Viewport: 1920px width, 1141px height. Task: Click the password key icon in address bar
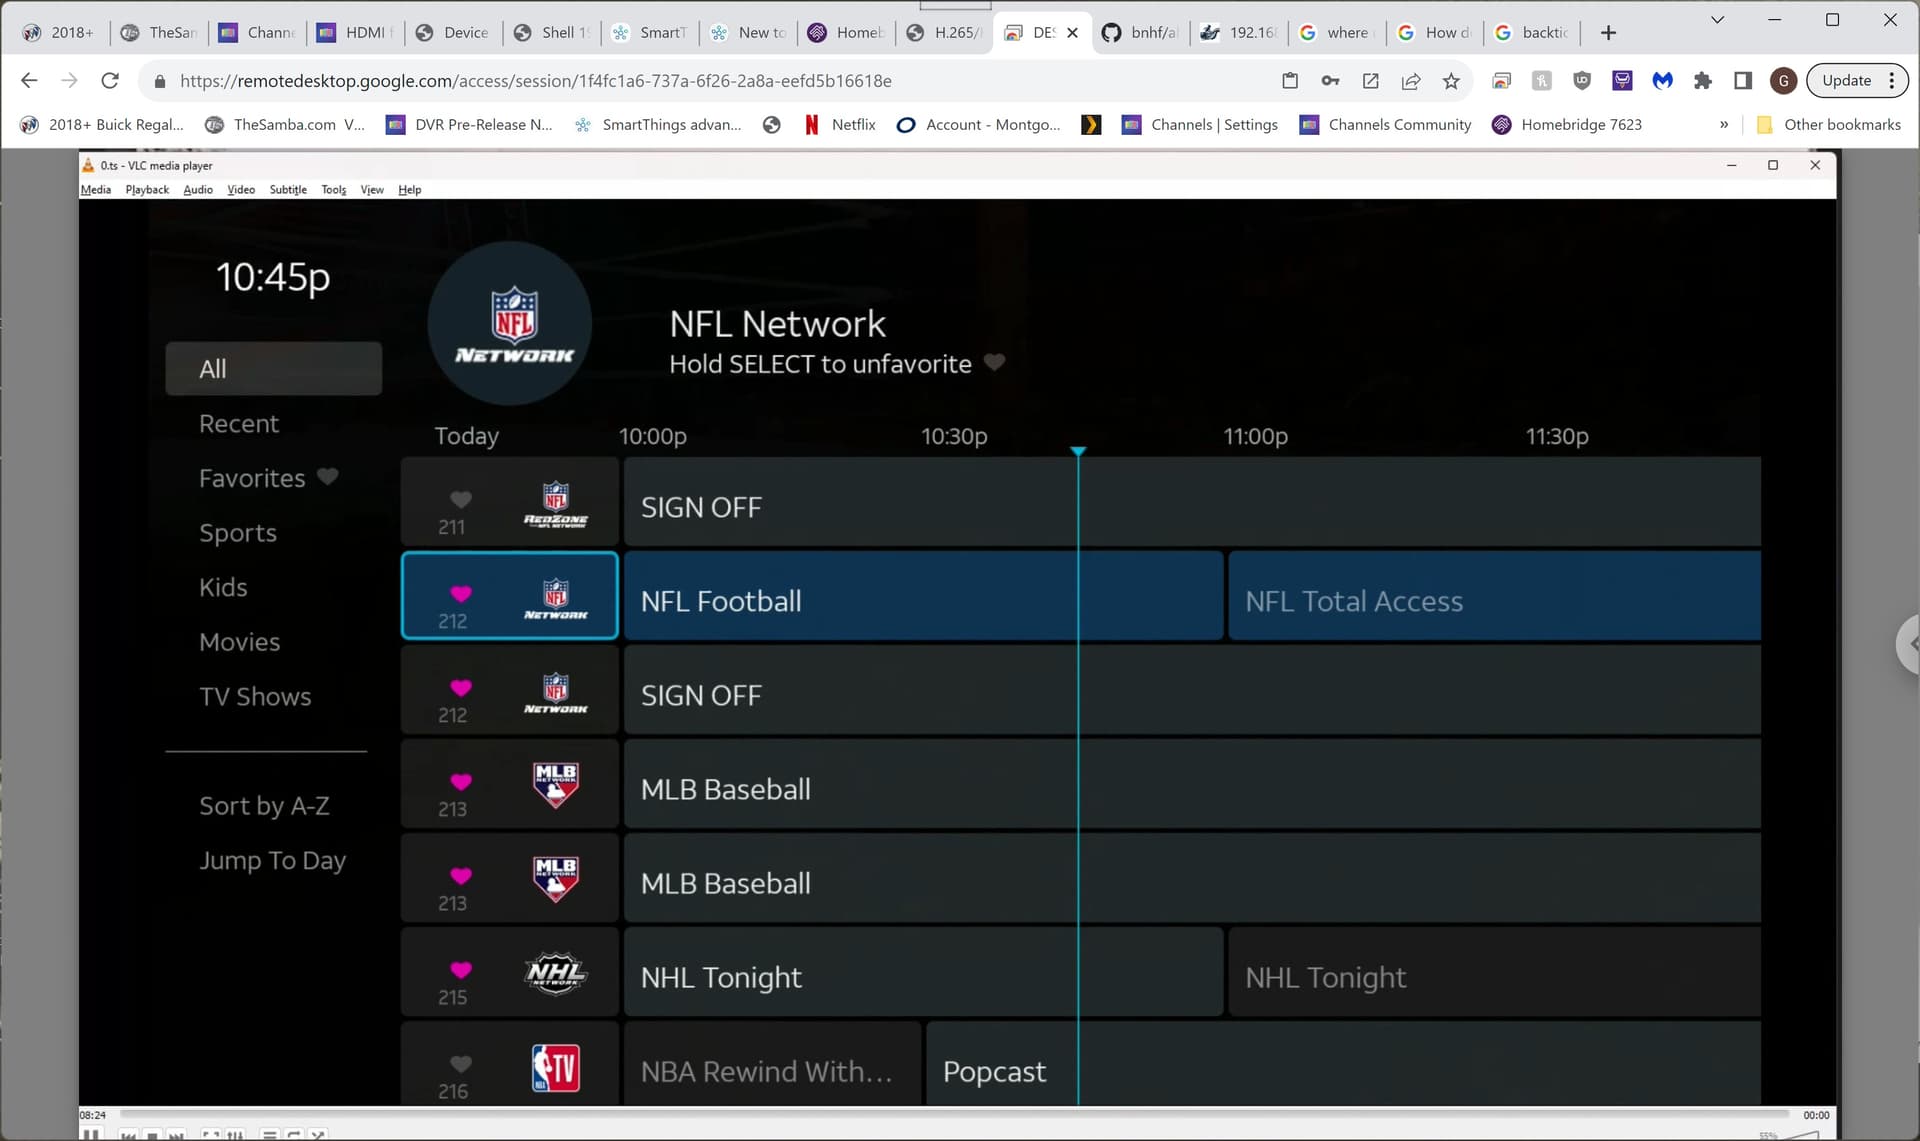click(x=1330, y=81)
